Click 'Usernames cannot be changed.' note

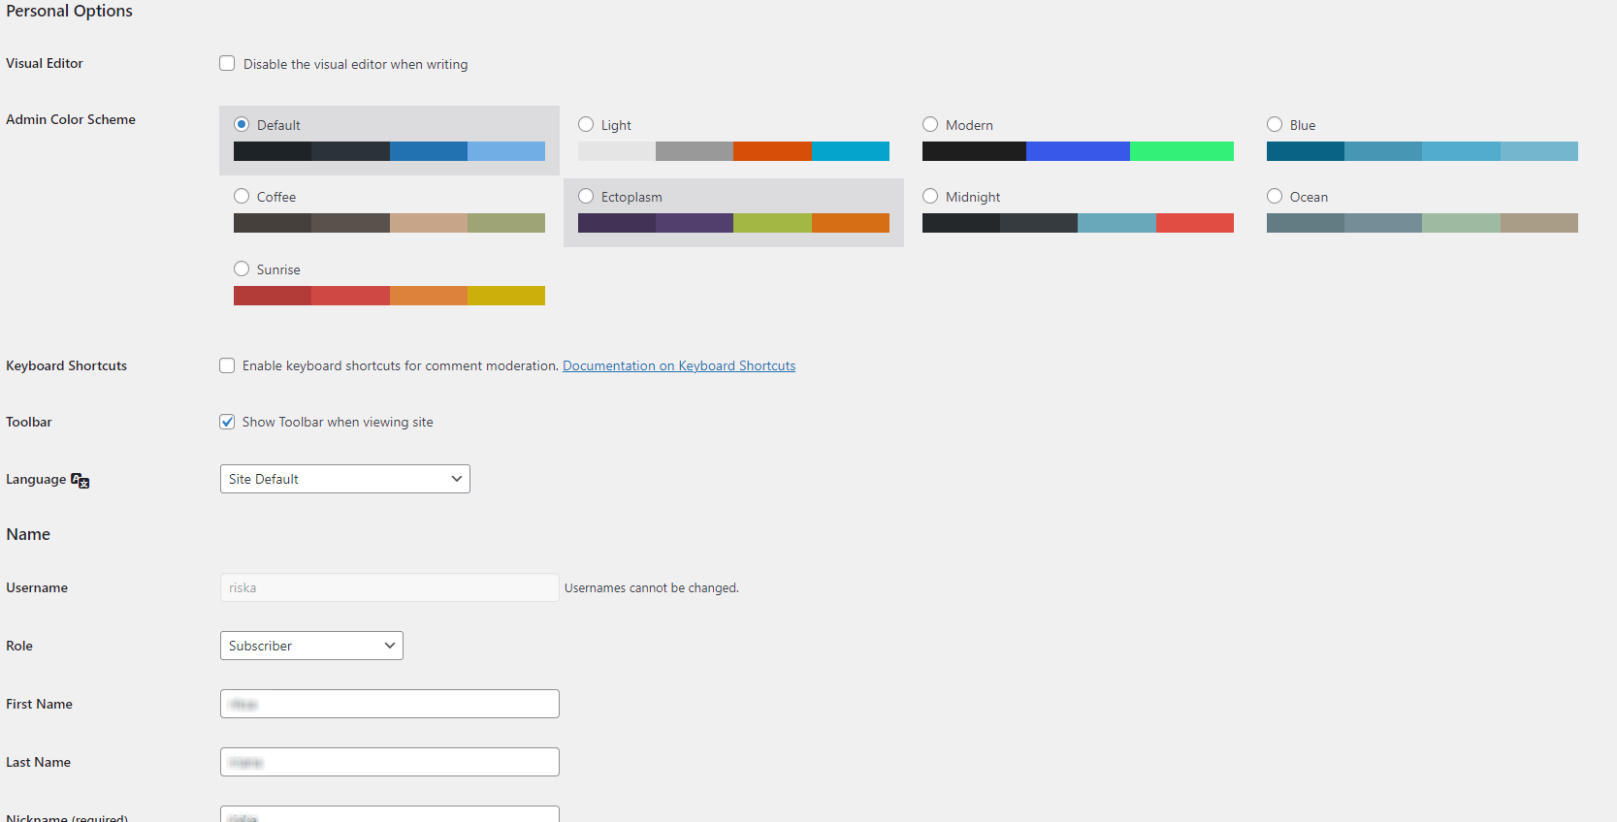tap(651, 588)
